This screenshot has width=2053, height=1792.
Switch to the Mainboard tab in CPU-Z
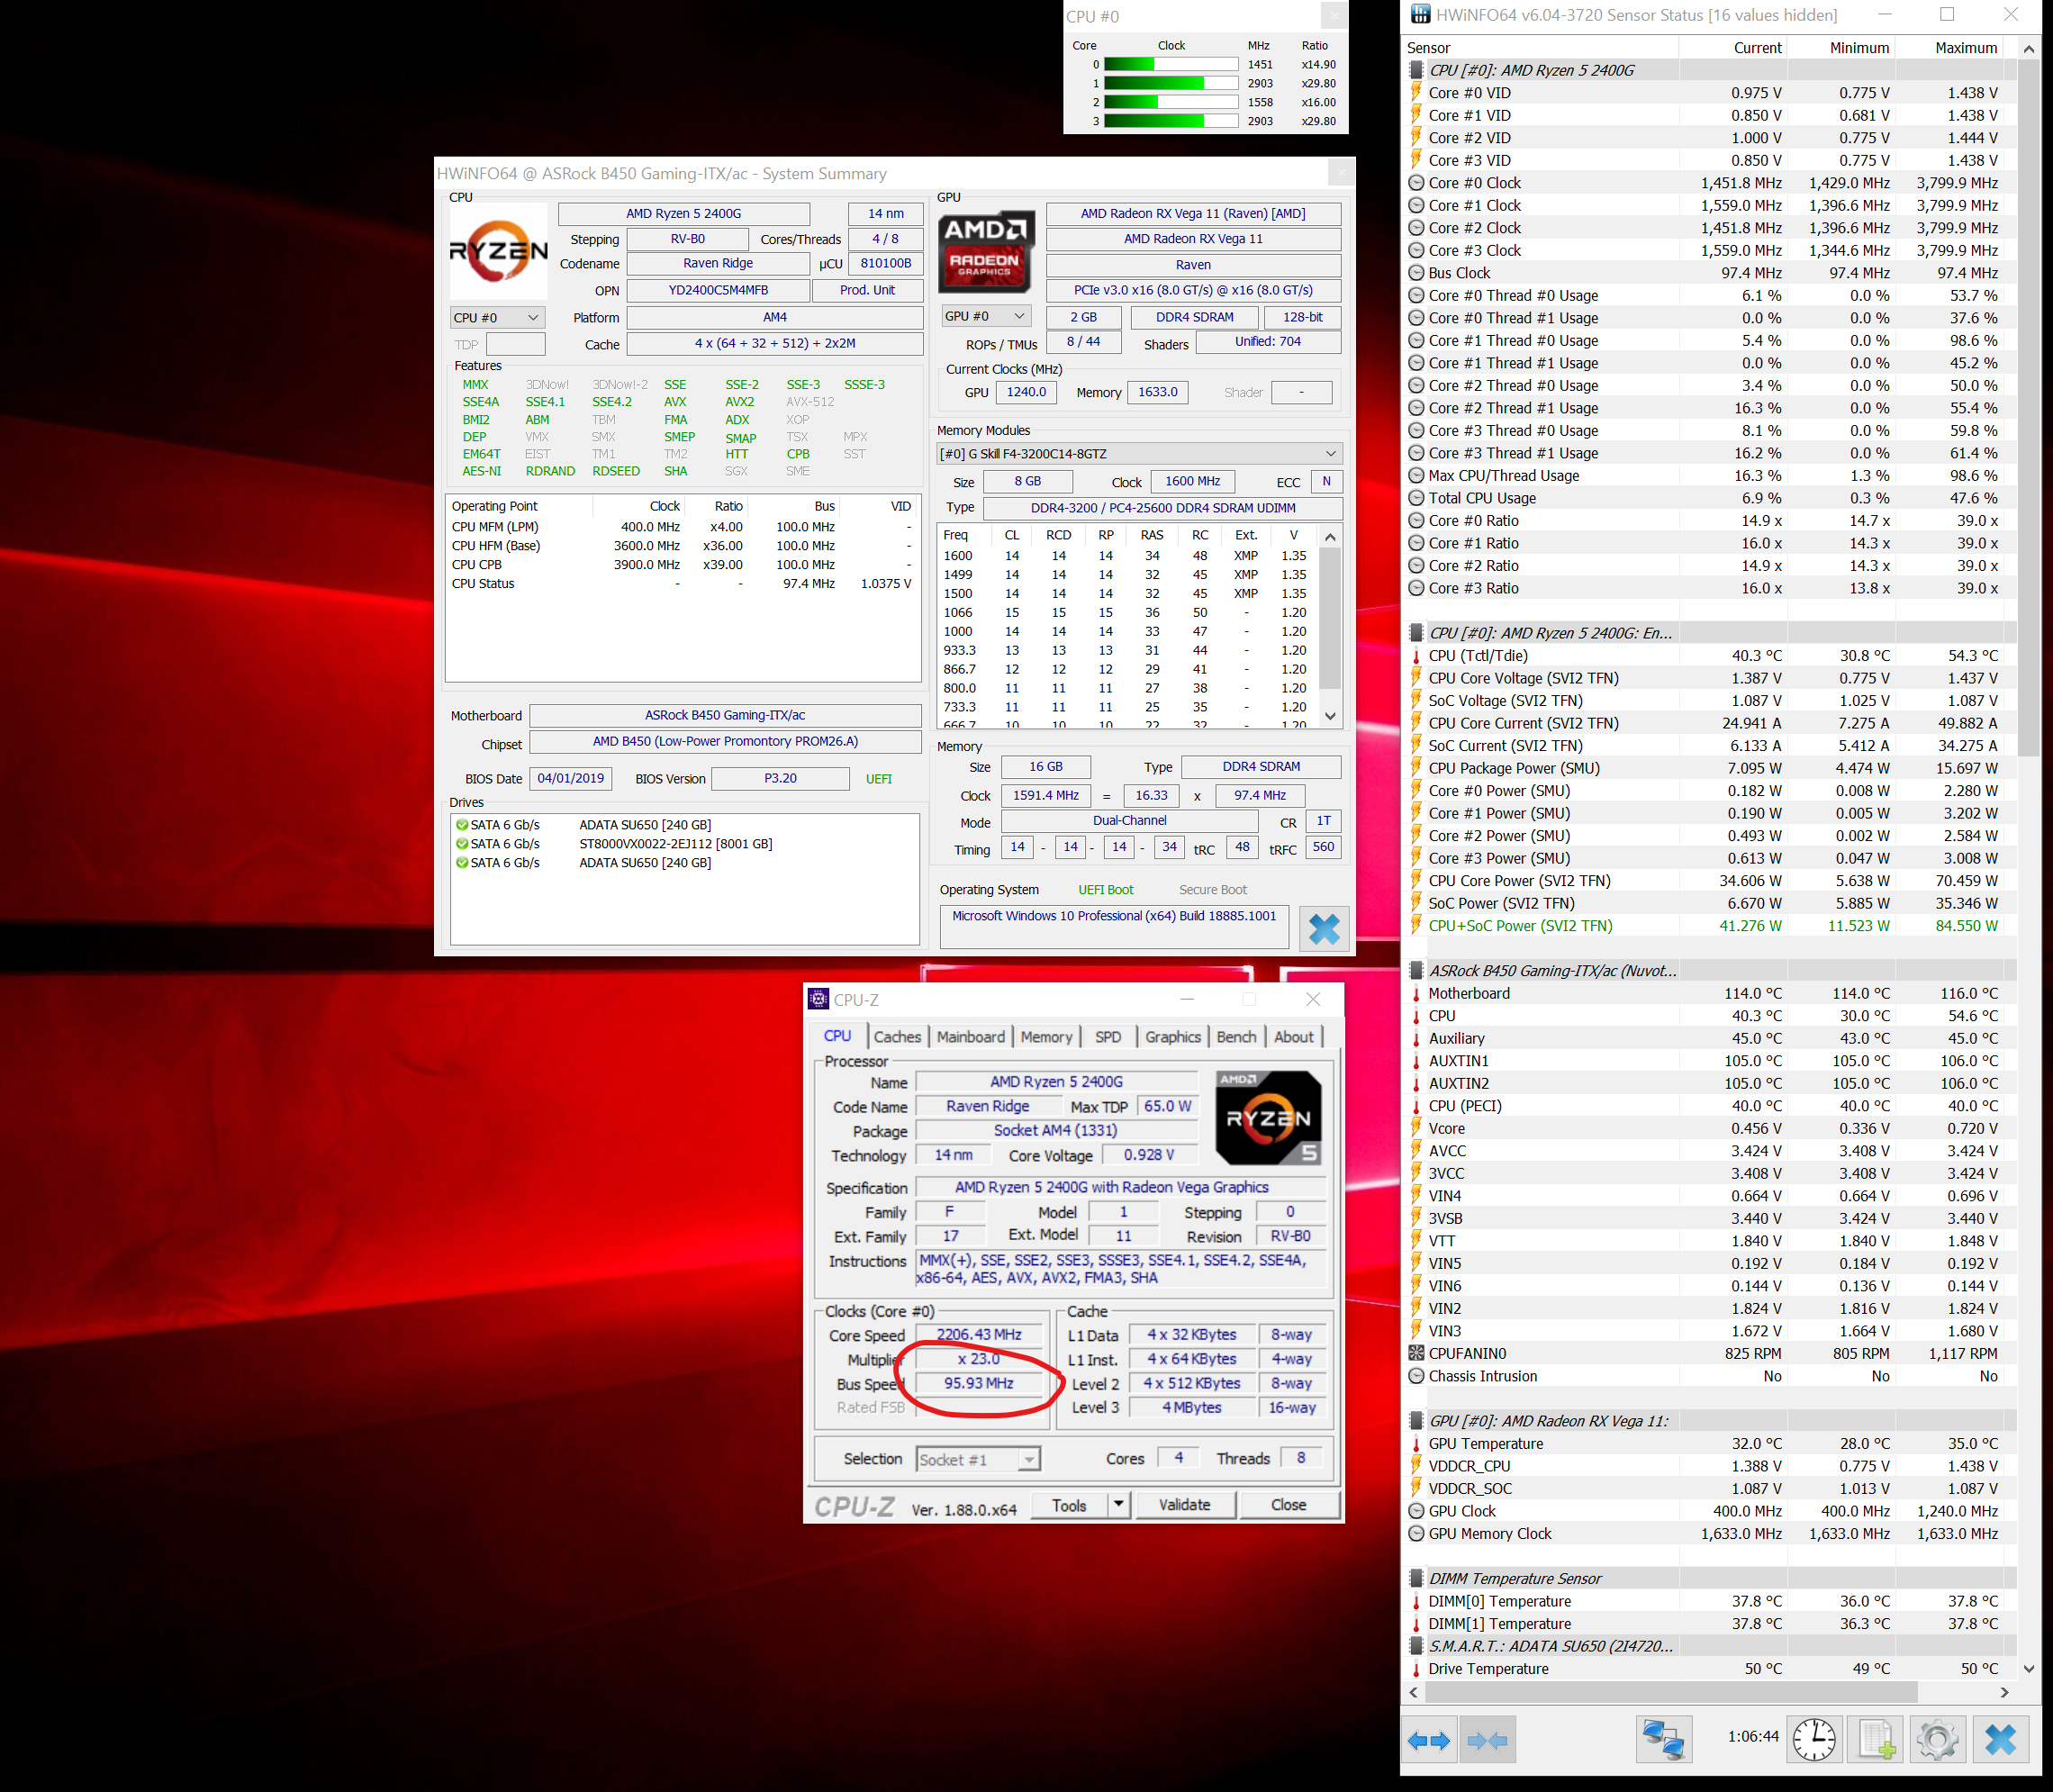click(970, 1037)
